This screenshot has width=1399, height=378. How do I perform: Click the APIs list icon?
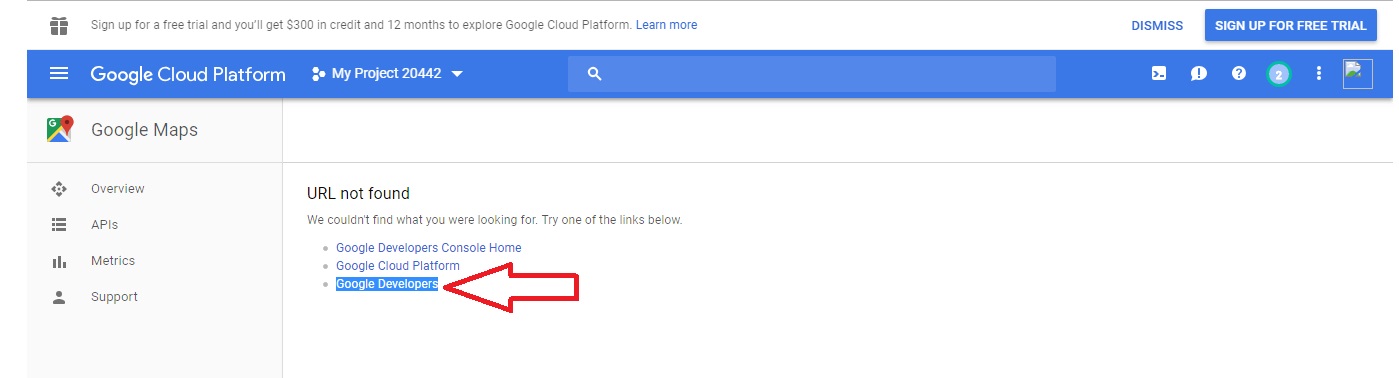pos(59,225)
